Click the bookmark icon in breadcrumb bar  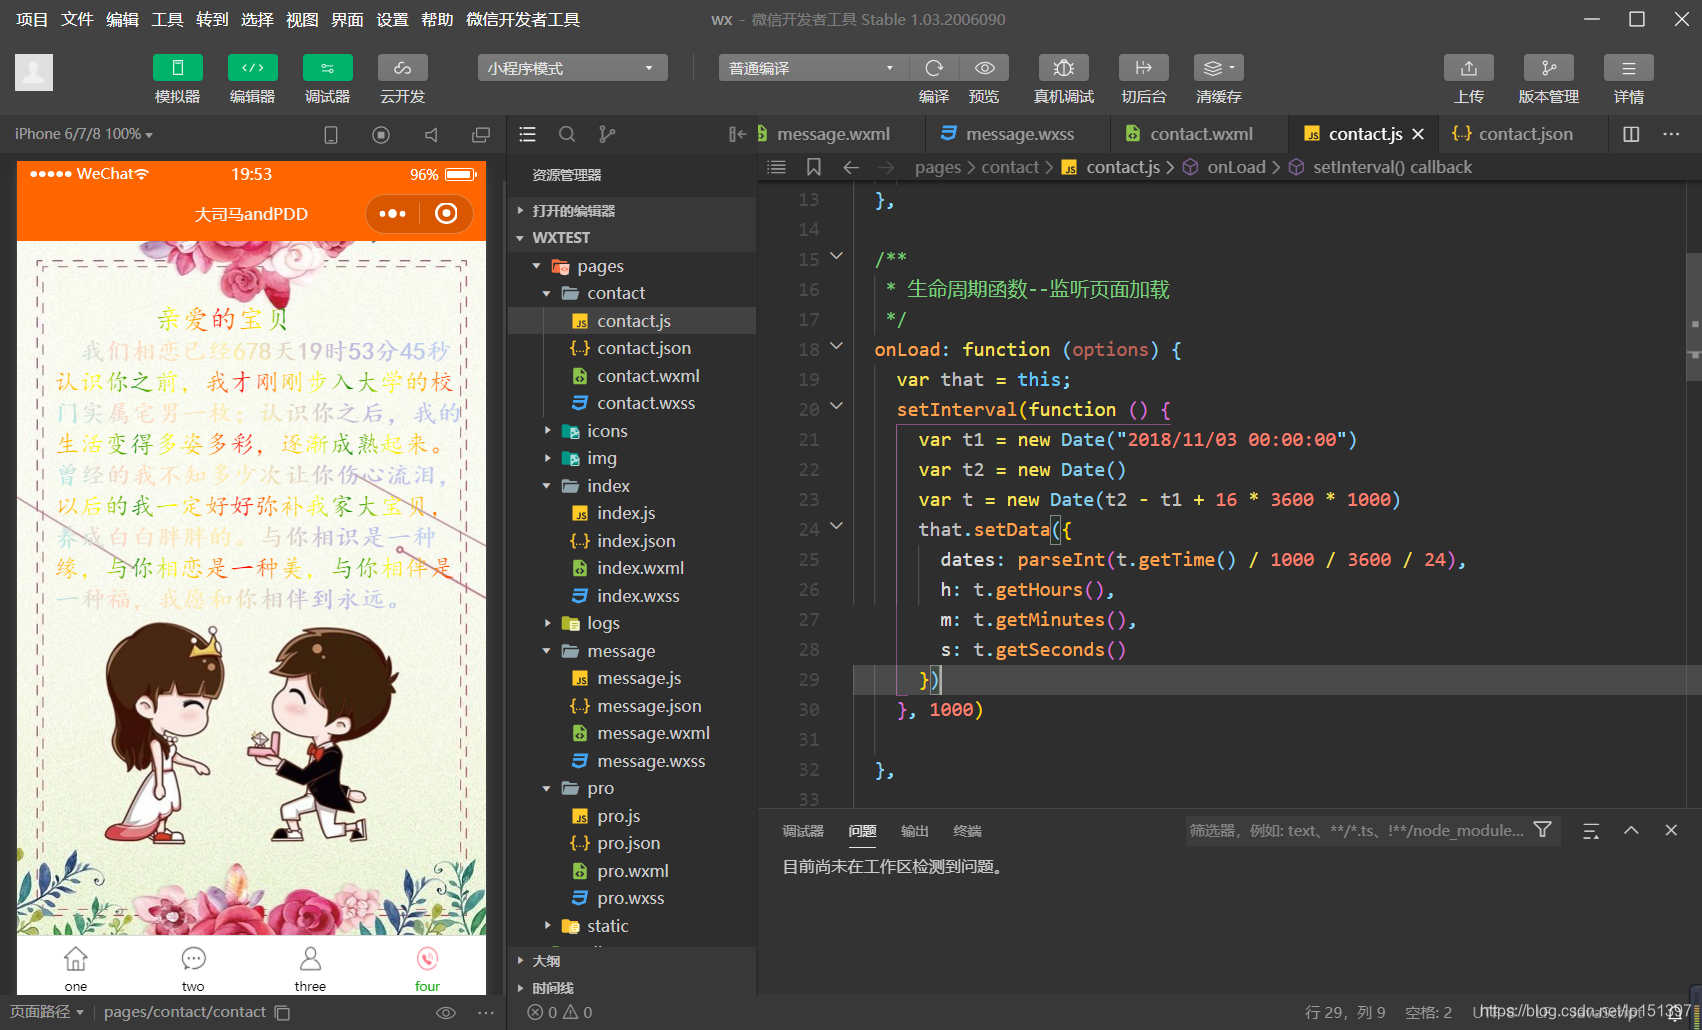tap(814, 167)
